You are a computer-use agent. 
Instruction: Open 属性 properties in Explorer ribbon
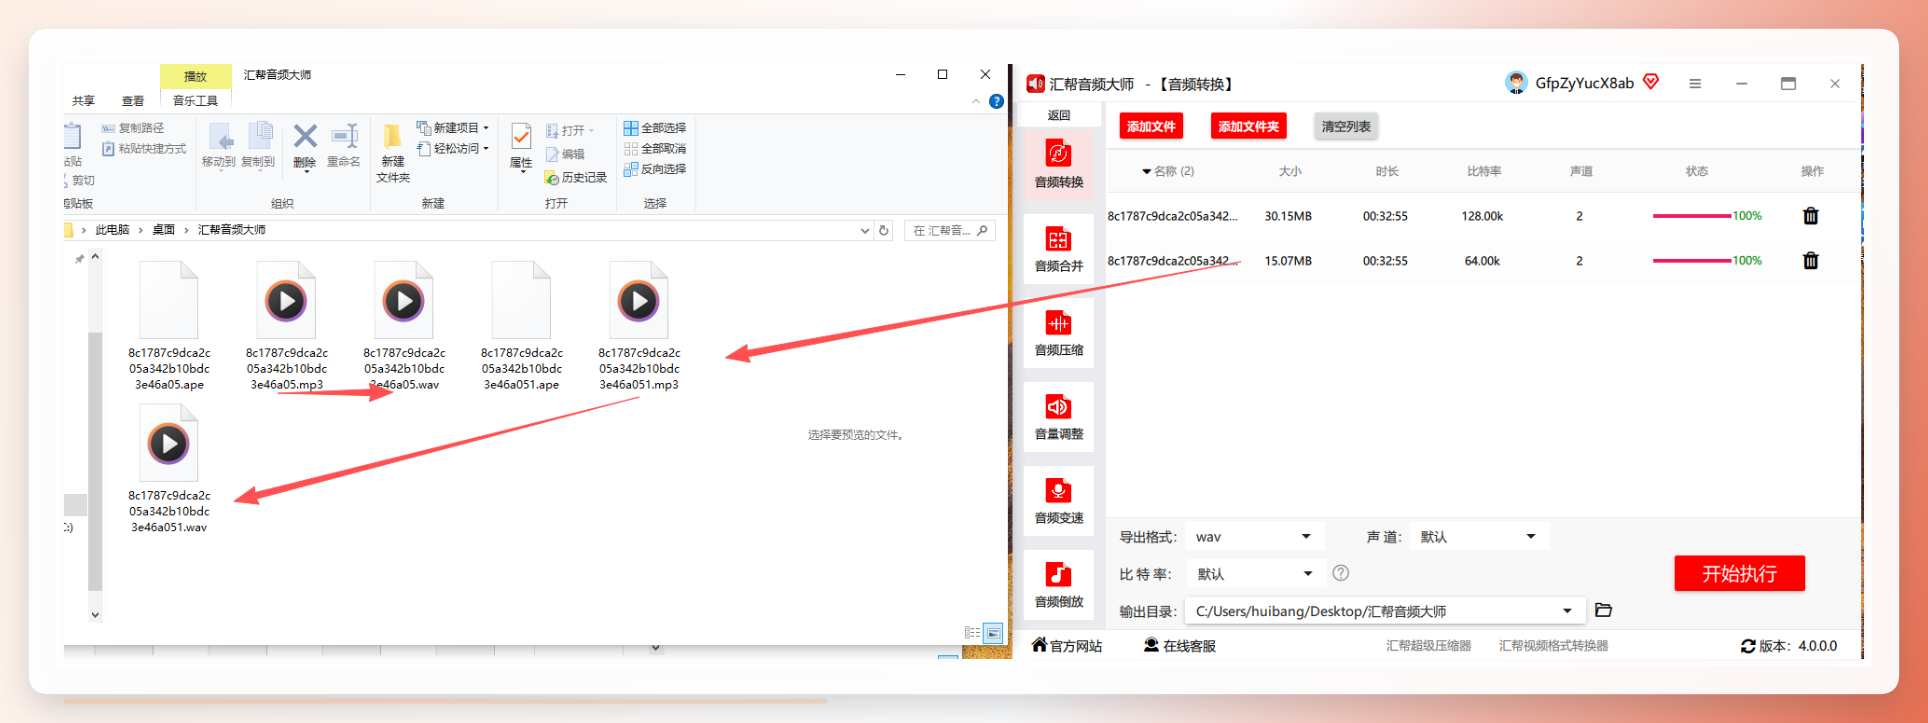click(x=521, y=146)
